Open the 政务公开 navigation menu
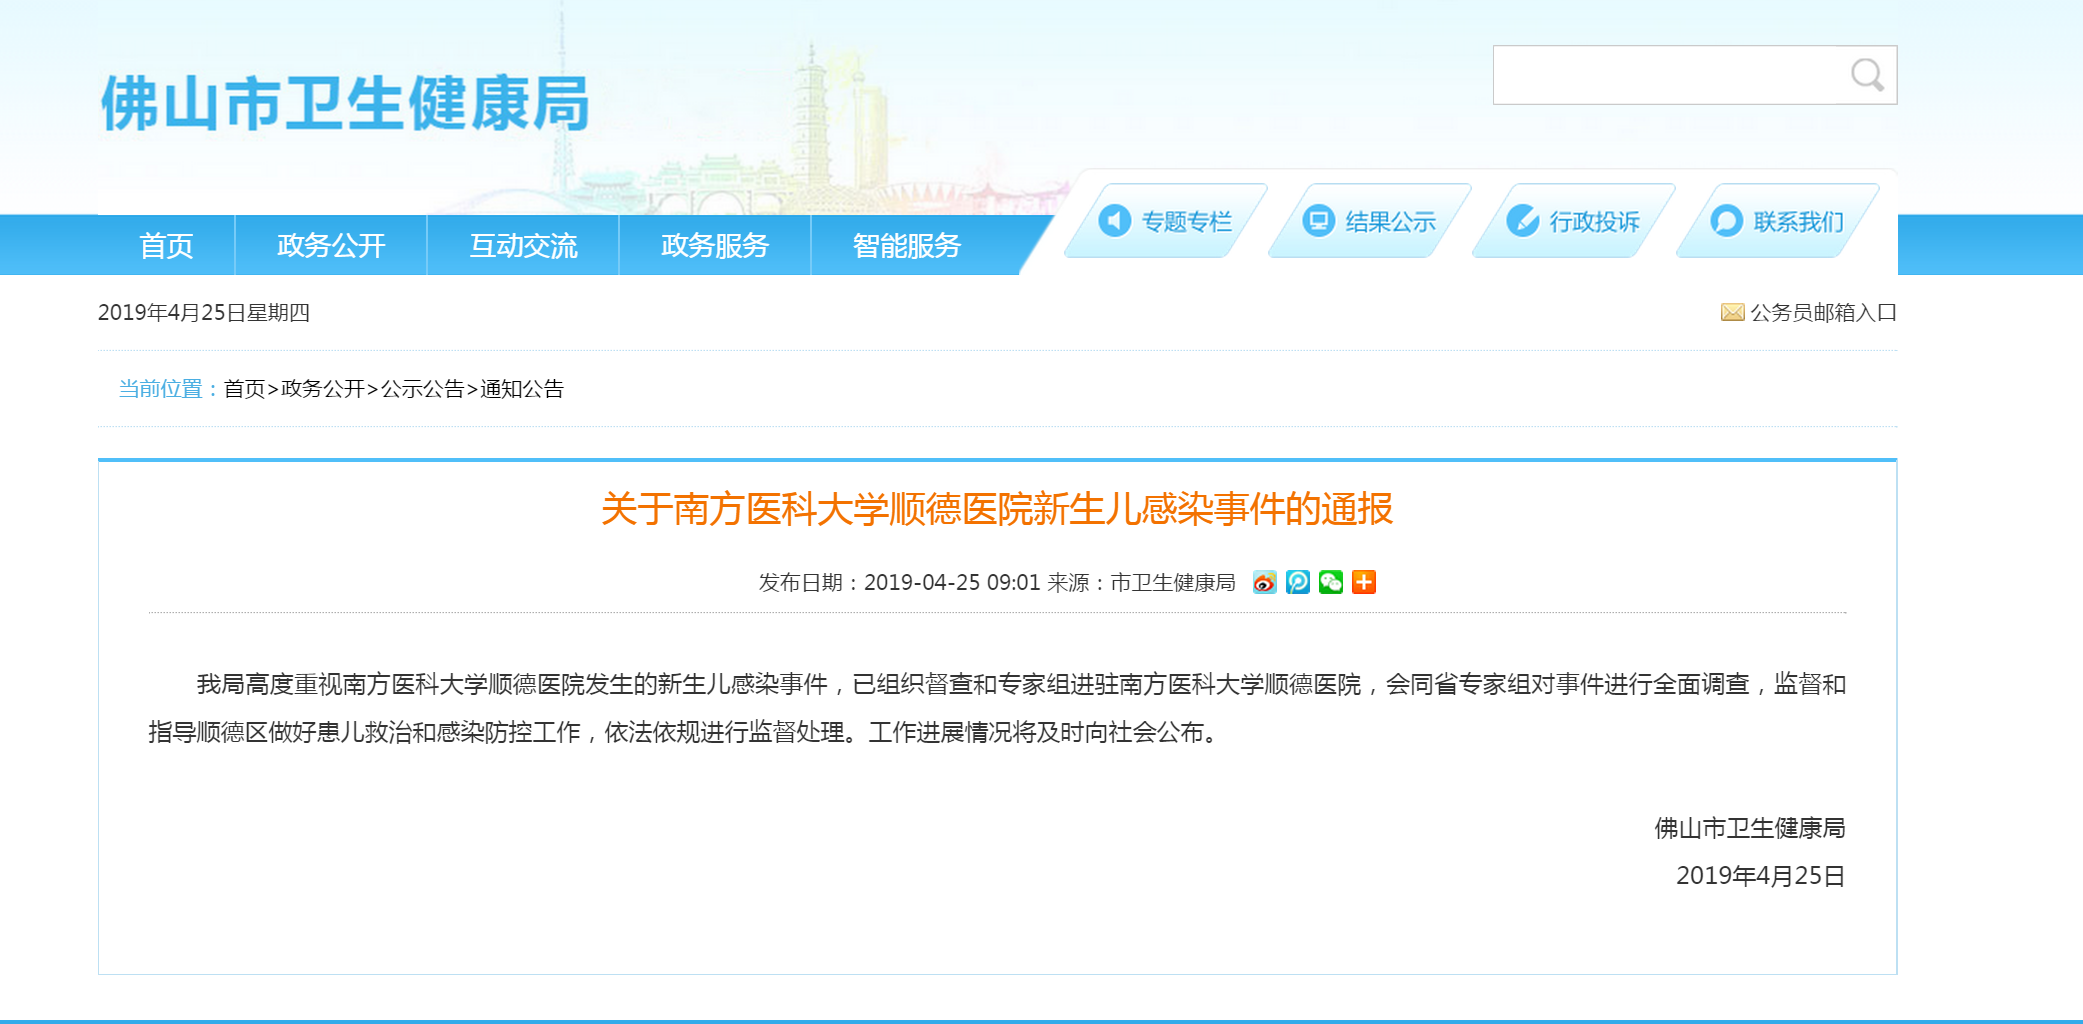 point(331,245)
